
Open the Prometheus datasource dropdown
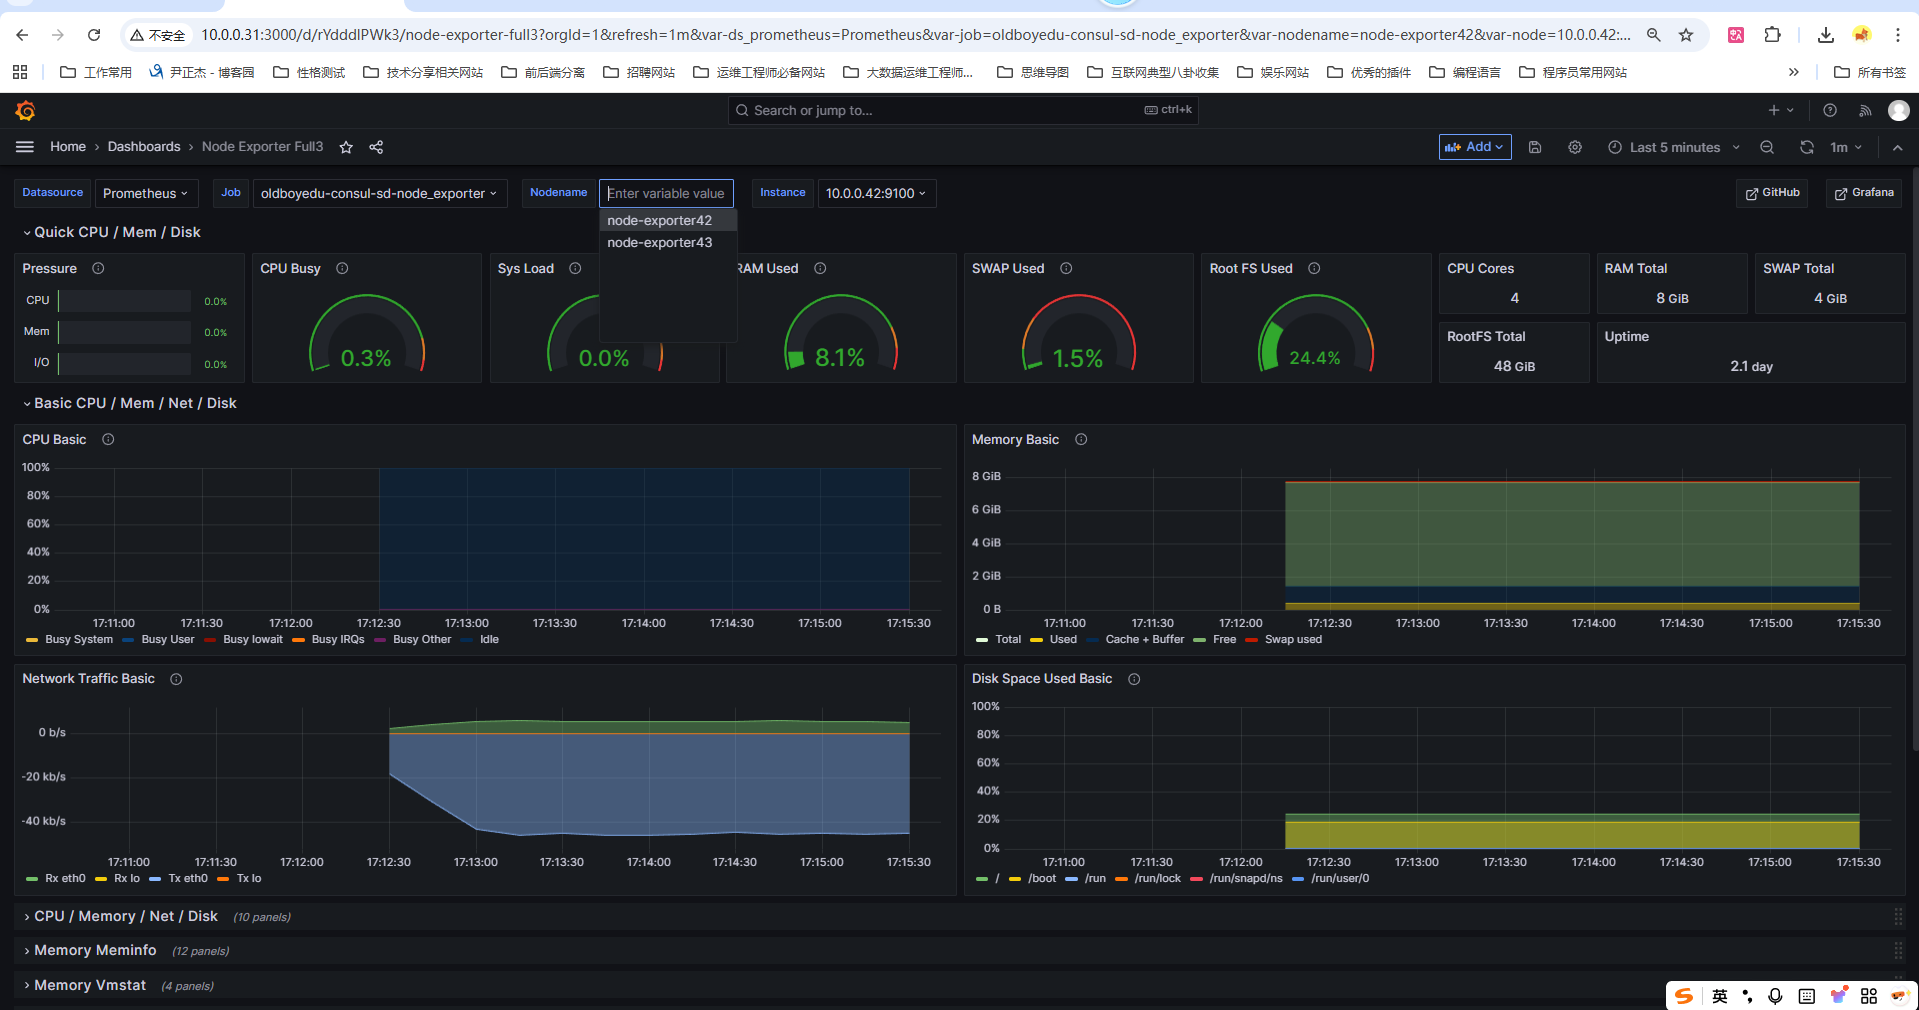[x=145, y=193]
